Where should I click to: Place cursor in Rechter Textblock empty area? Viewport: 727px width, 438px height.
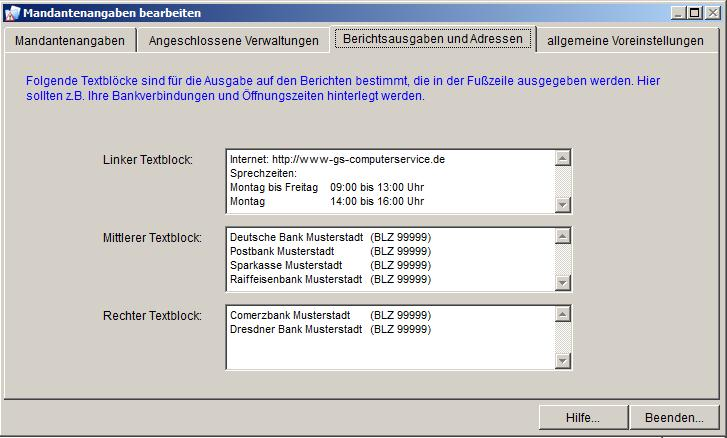click(390, 352)
